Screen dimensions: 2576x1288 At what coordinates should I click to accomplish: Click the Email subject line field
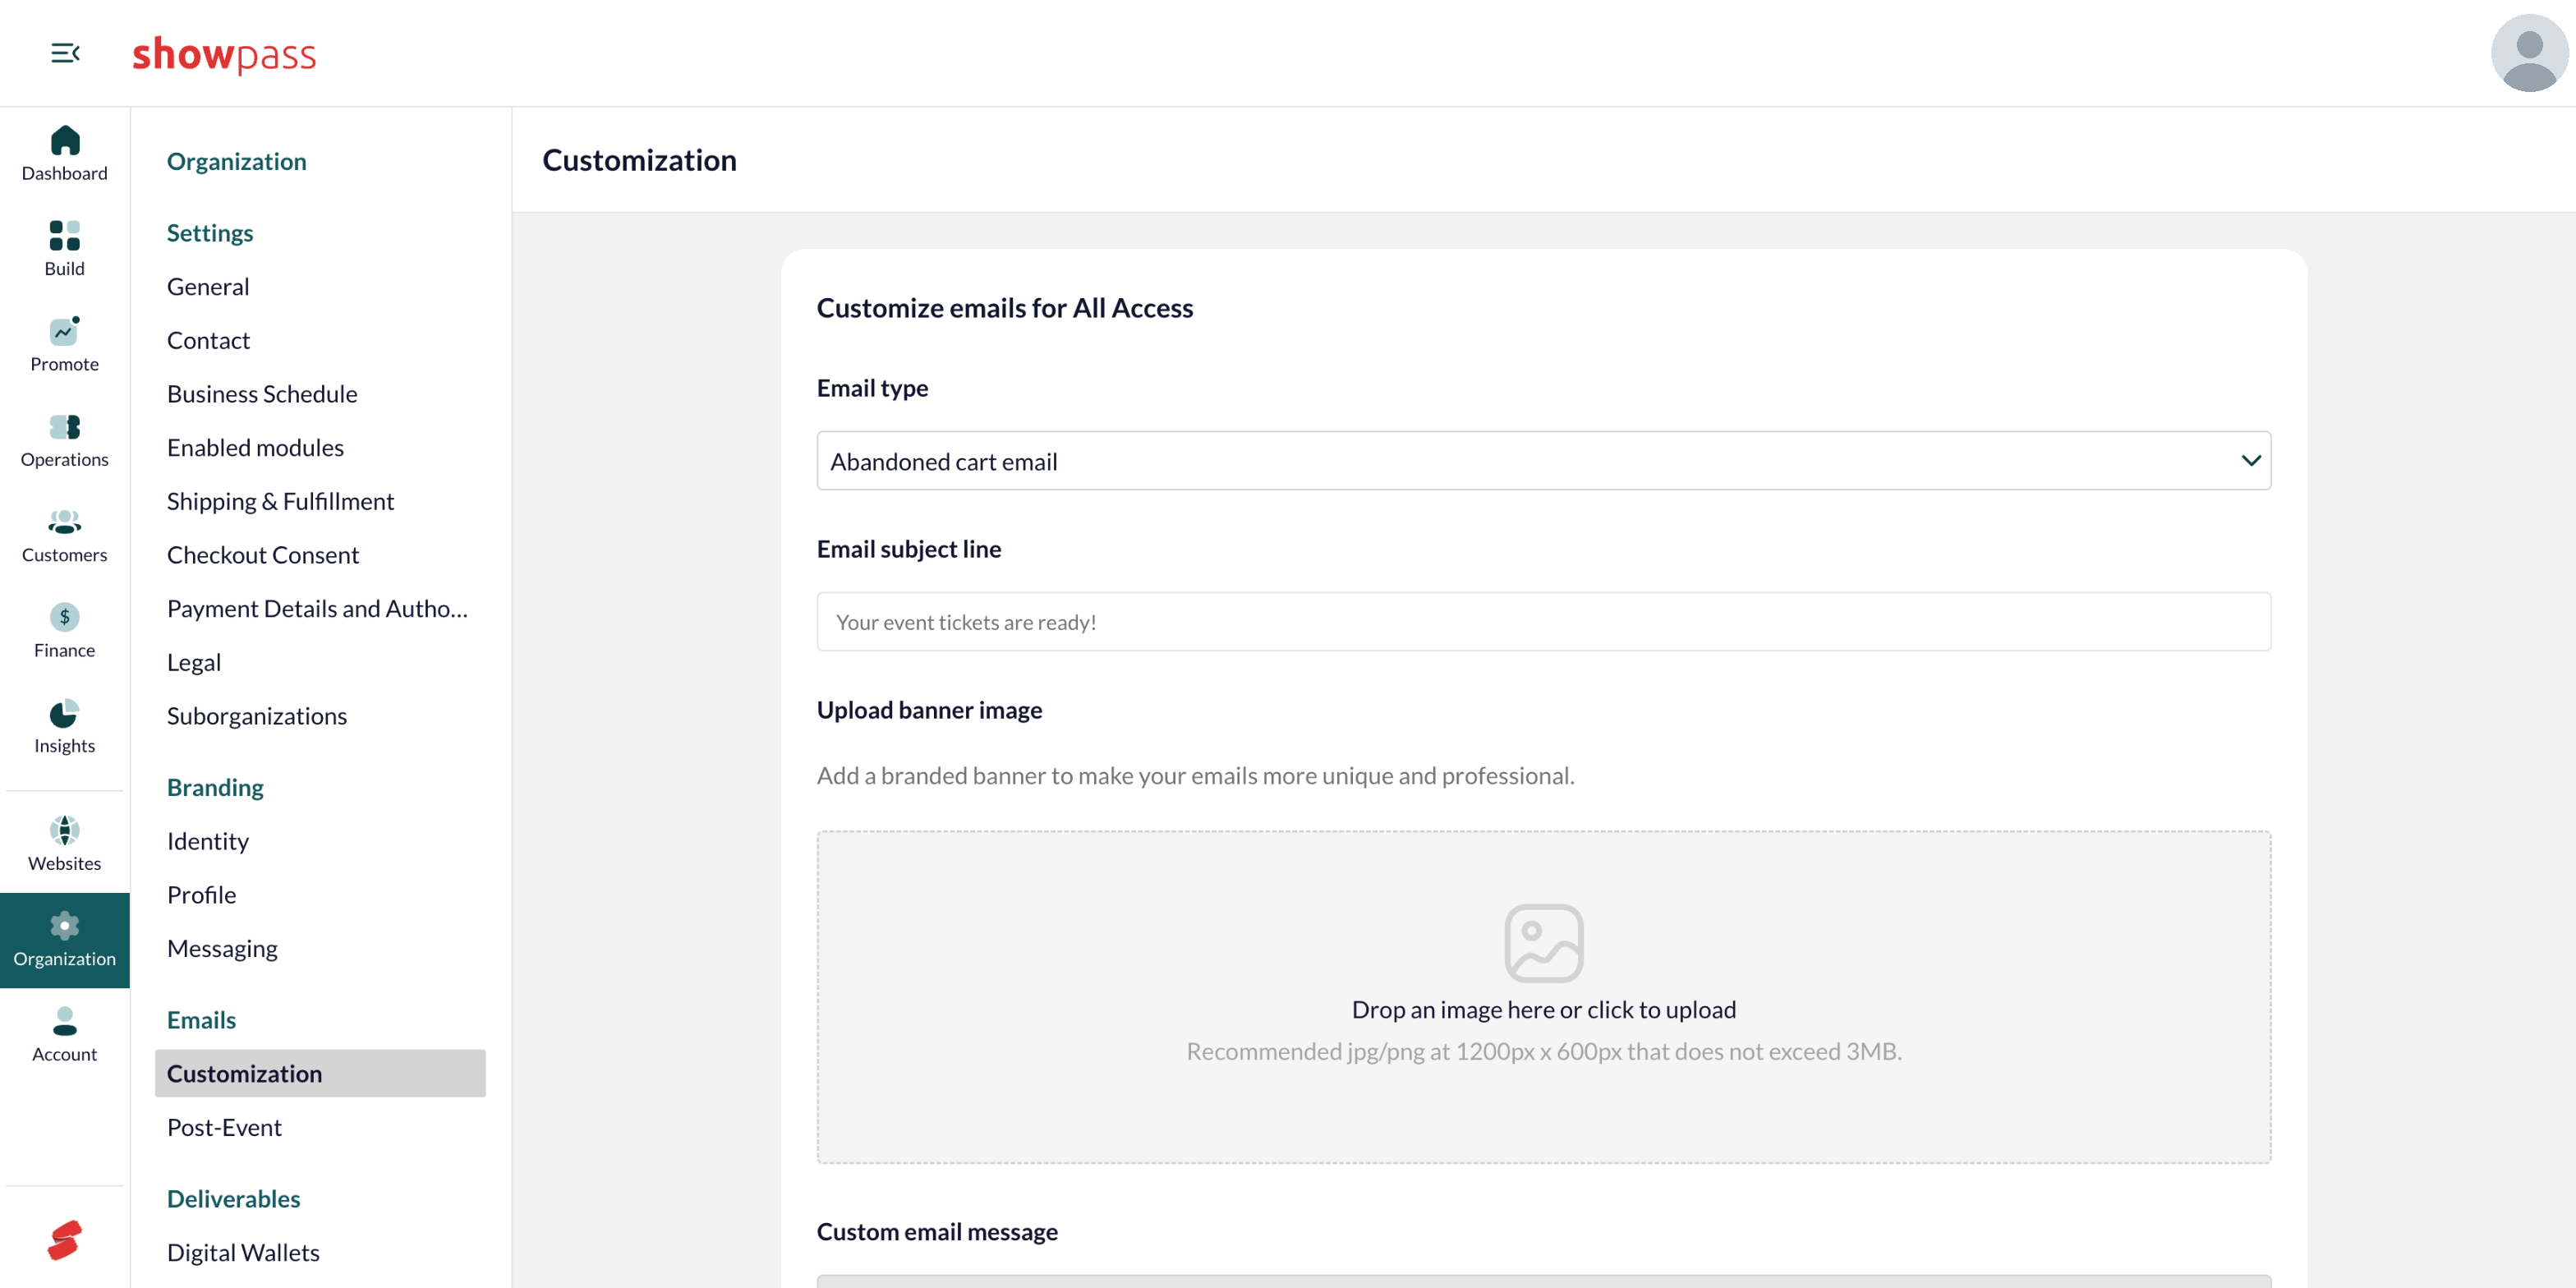1543,622
